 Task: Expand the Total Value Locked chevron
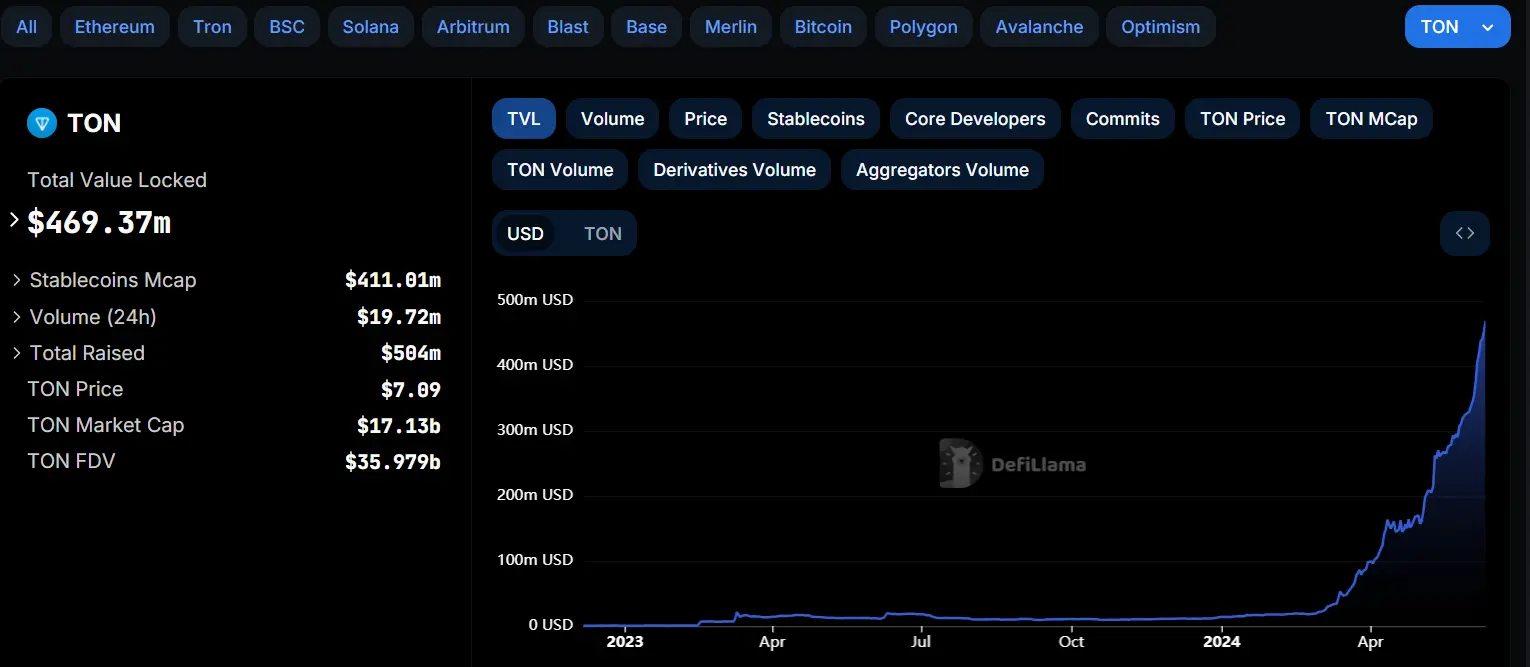[14, 220]
